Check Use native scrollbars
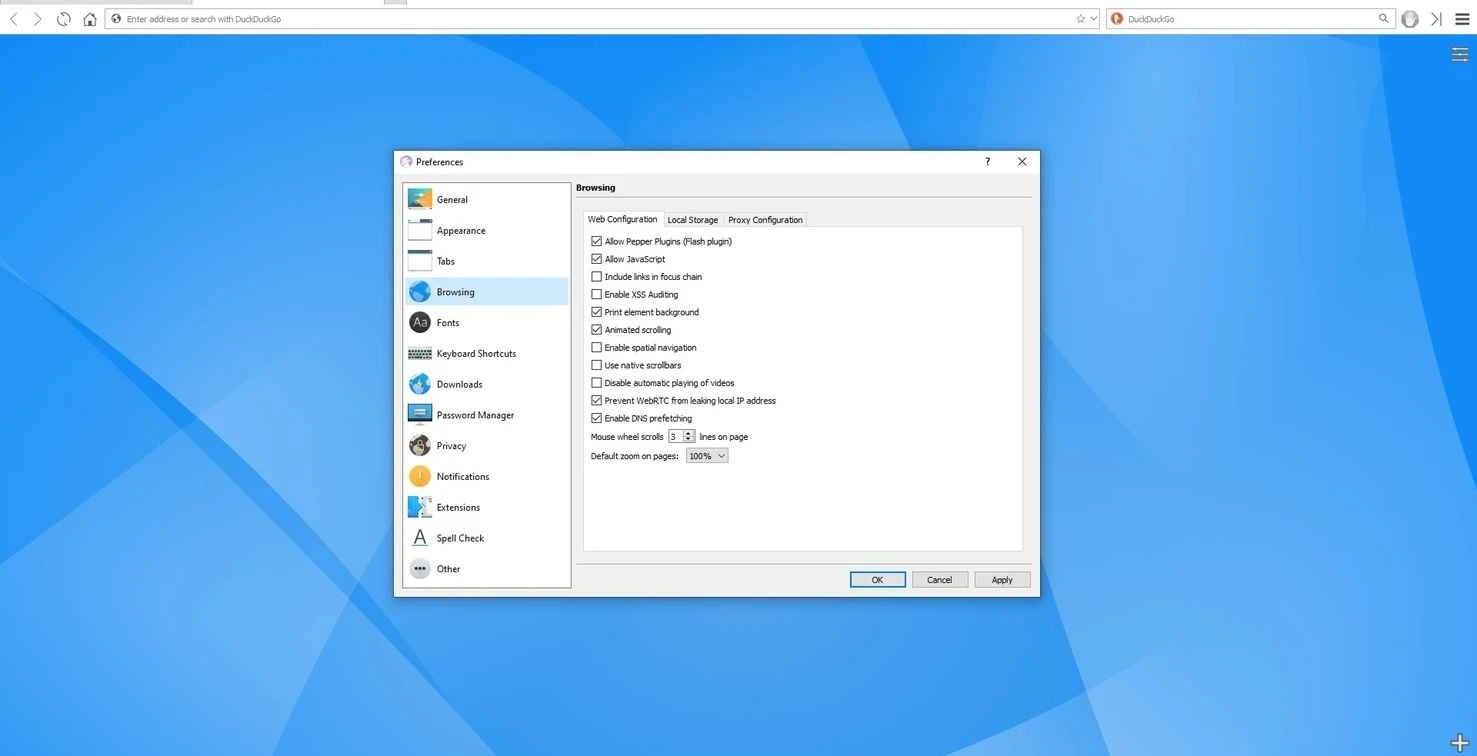 coord(597,366)
